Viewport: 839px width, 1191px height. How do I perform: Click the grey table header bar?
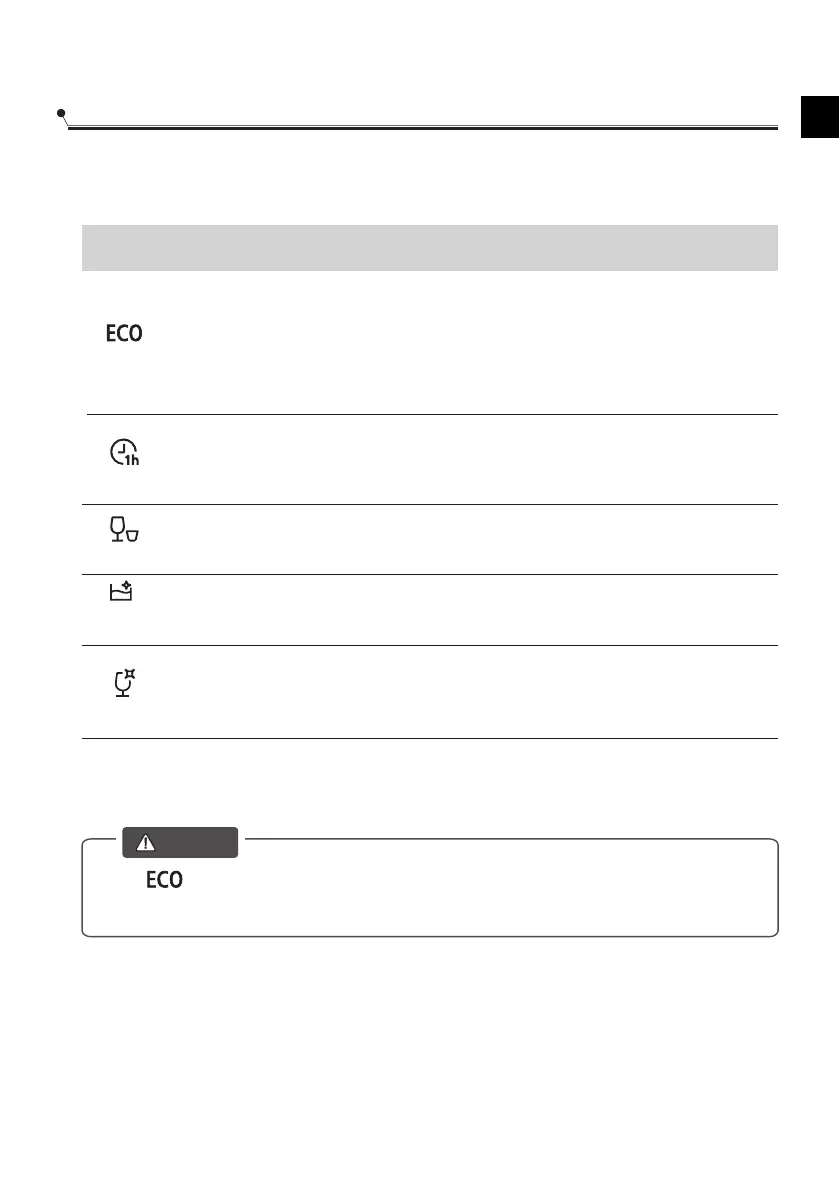click(429, 247)
